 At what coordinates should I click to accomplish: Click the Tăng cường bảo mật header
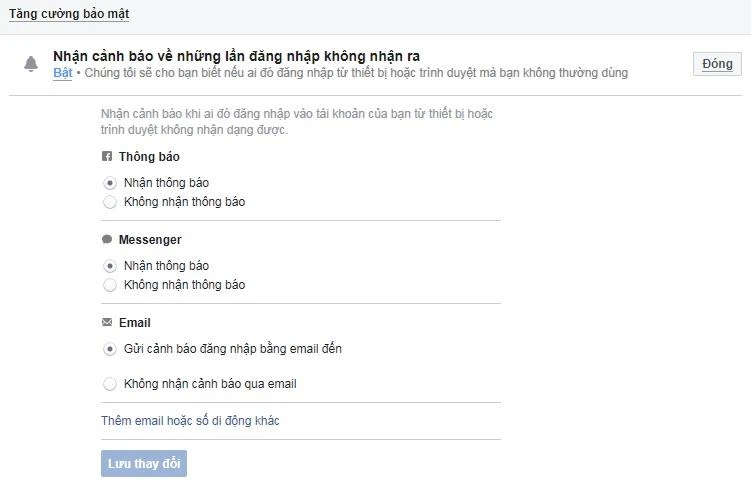coord(69,15)
